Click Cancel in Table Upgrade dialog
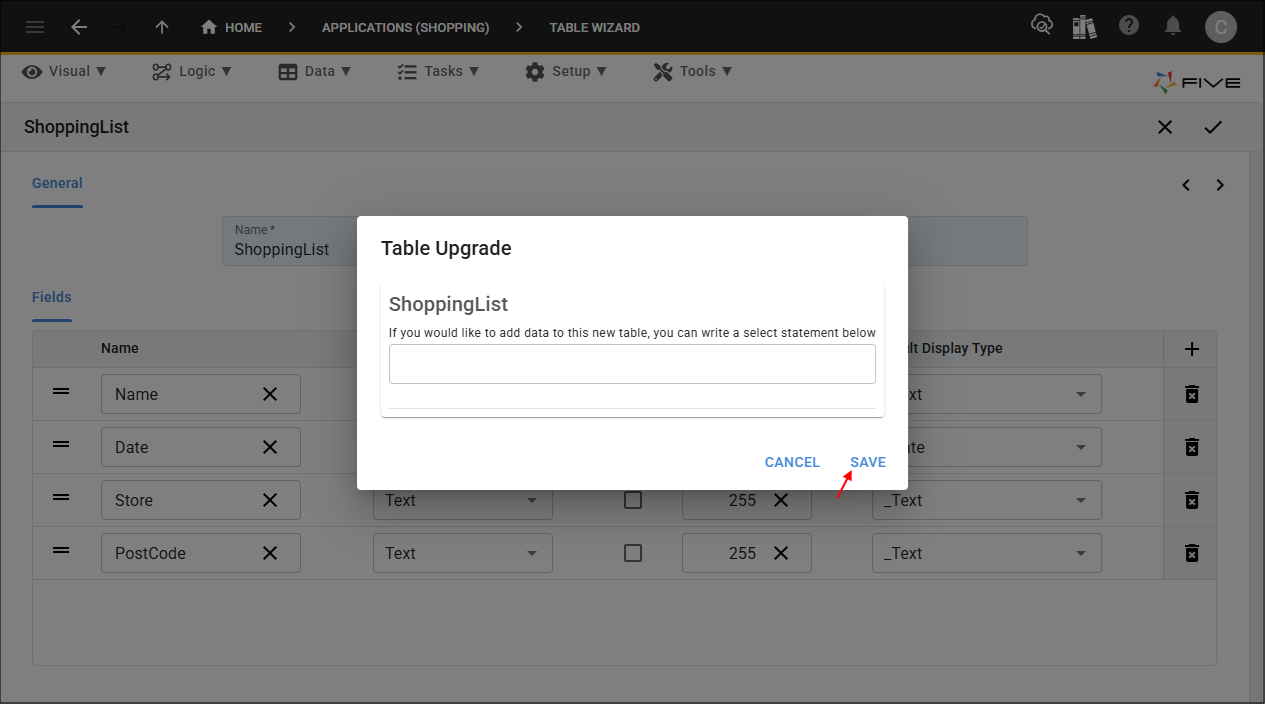Screen dimensions: 1265x704 click(x=792, y=462)
